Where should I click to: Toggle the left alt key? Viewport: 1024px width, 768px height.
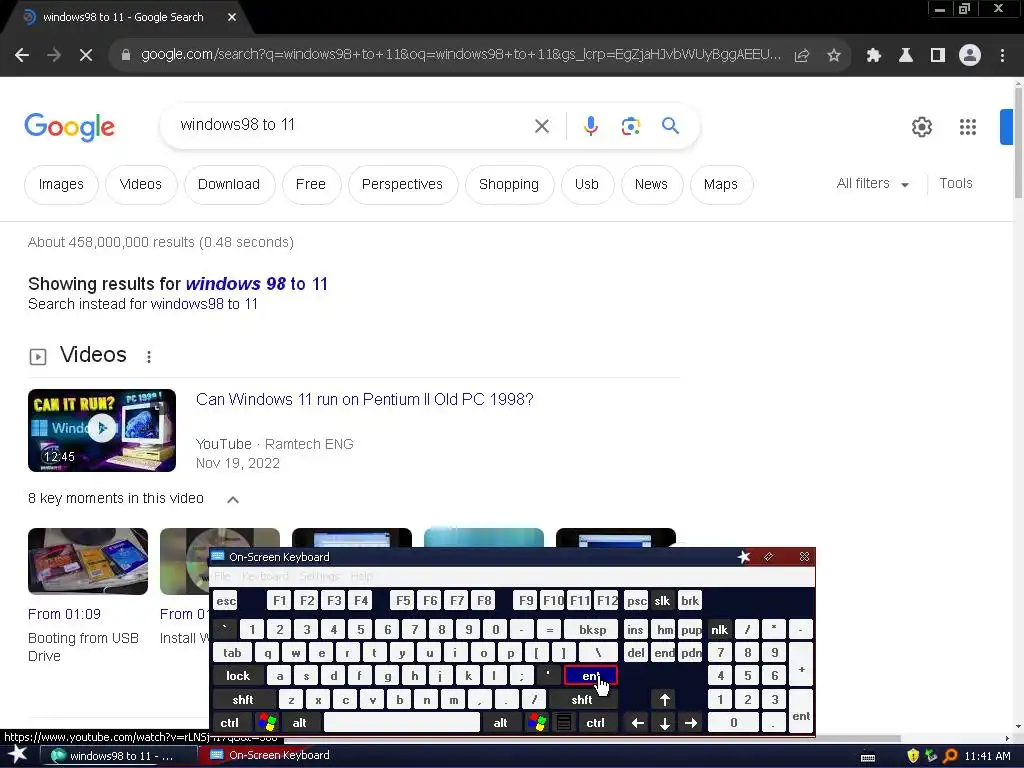click(299, 723)
